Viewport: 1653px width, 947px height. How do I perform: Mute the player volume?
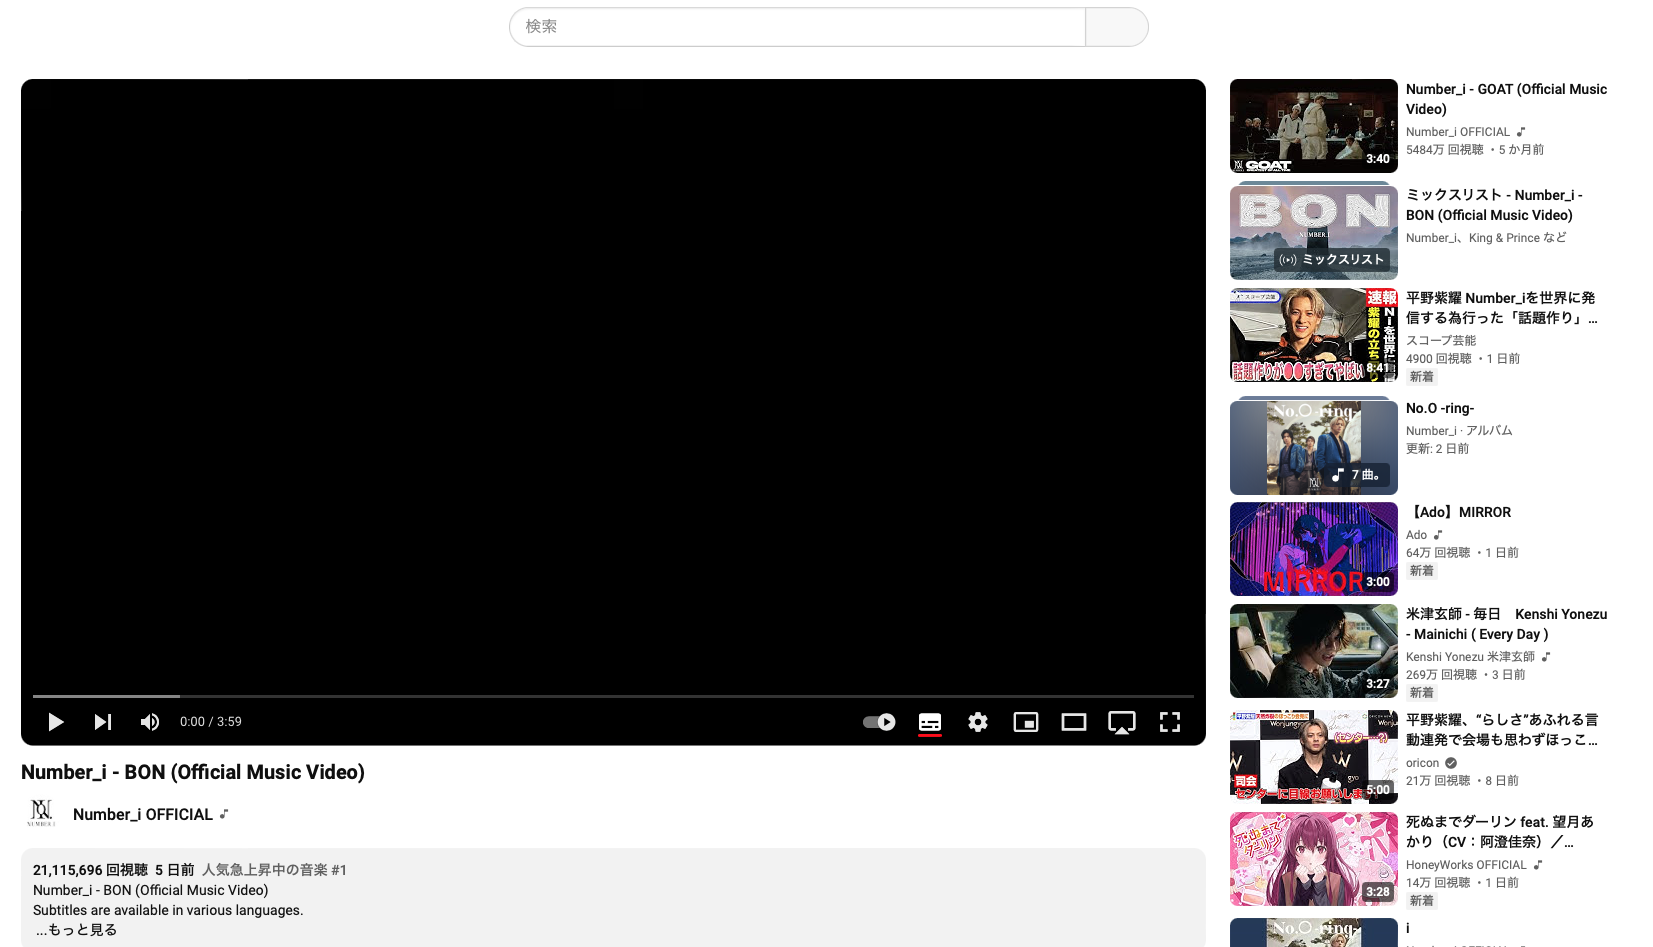150,722
